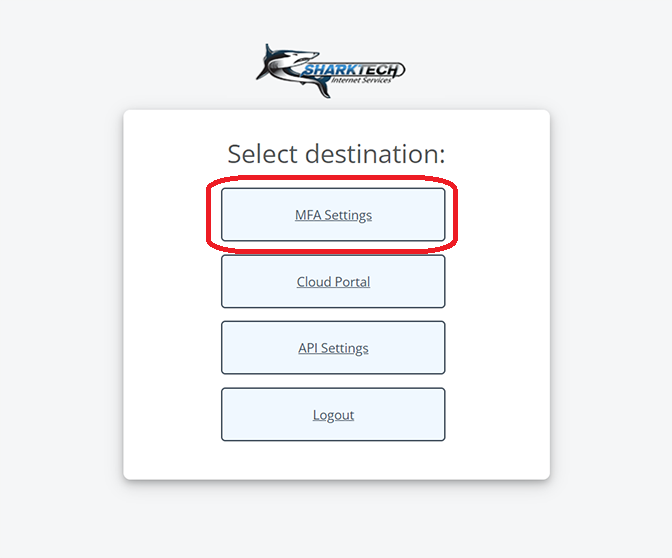Screen dimensions: 672x558
Task: Click the underlined Cloud Portal link text
Action: [333, 282]
